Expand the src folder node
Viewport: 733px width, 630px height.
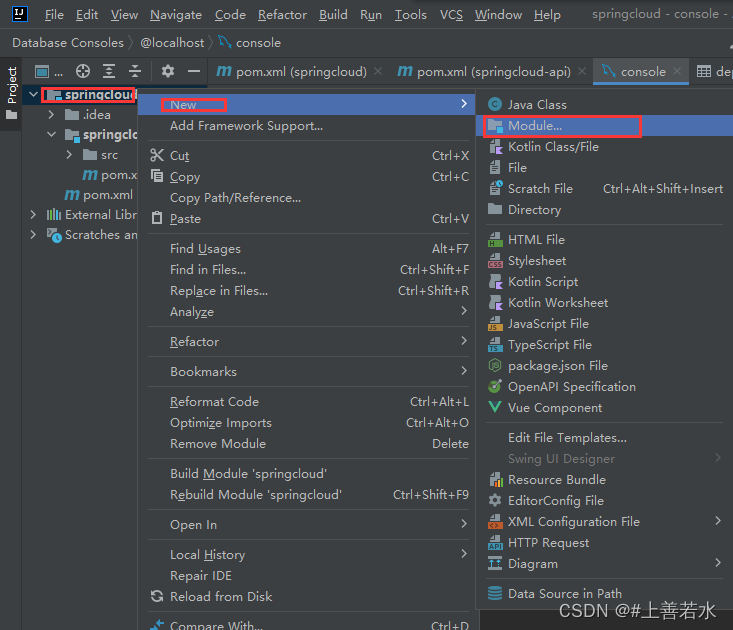69,155
